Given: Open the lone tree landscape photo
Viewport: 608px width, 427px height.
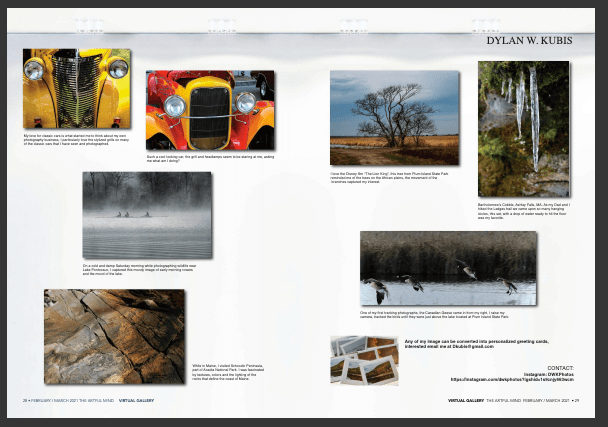Looking at the screenshot, I should [393, 118].
